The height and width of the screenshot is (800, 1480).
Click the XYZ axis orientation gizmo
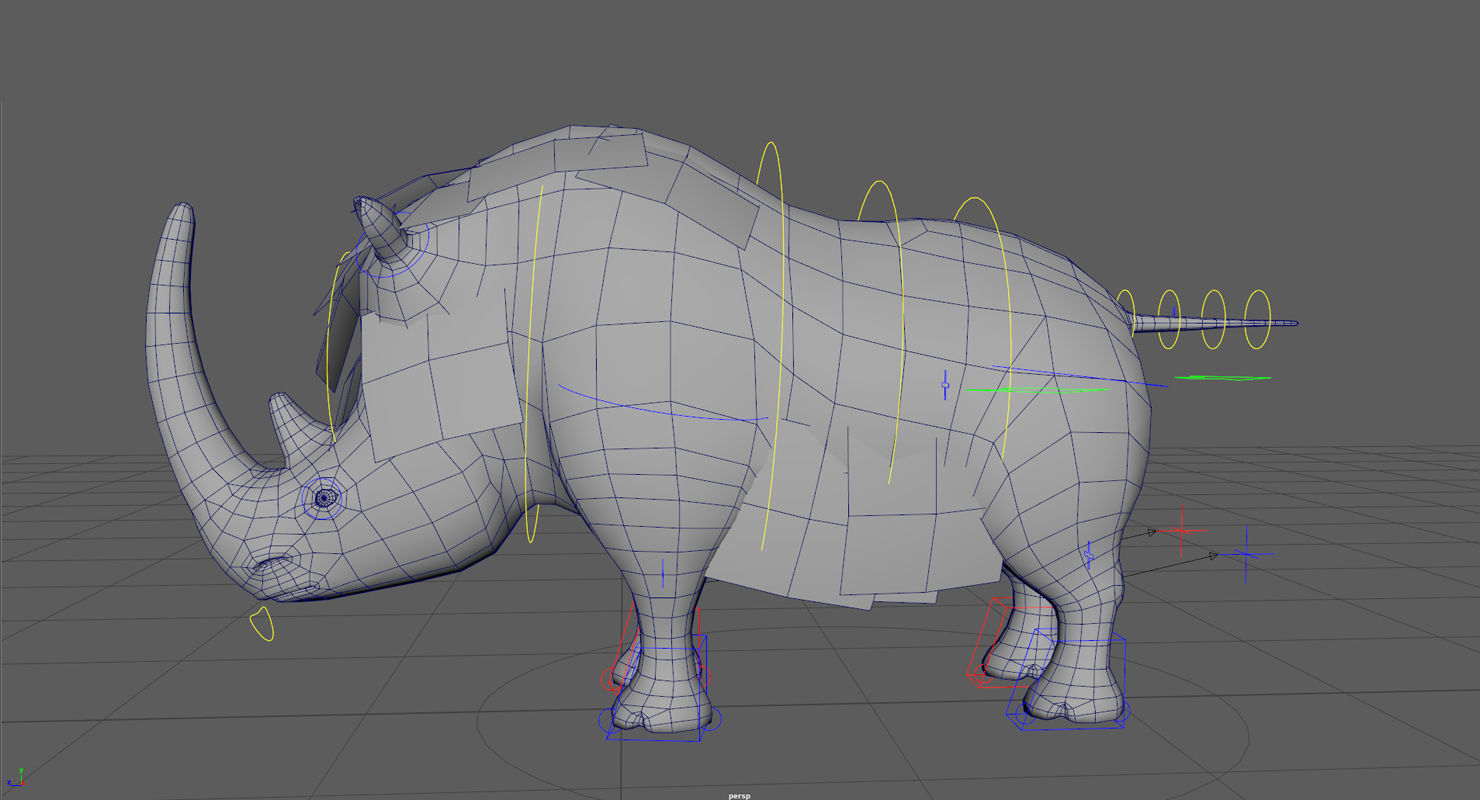[15, 778]
